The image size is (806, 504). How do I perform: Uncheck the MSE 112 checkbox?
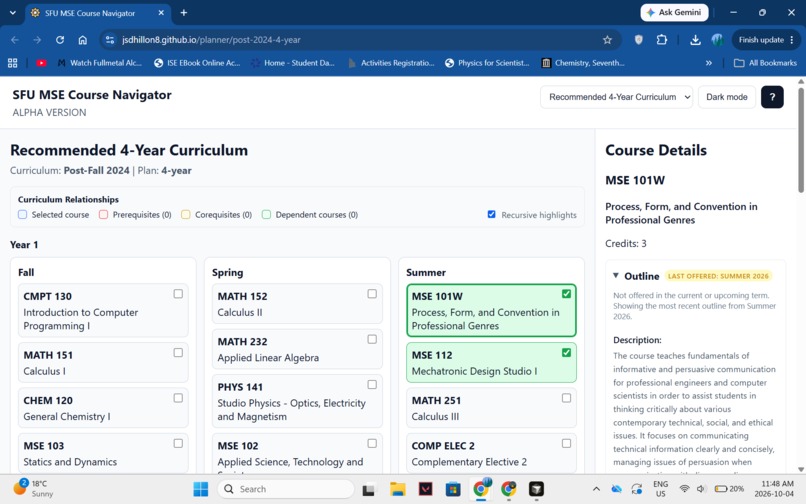coord(566,352)
